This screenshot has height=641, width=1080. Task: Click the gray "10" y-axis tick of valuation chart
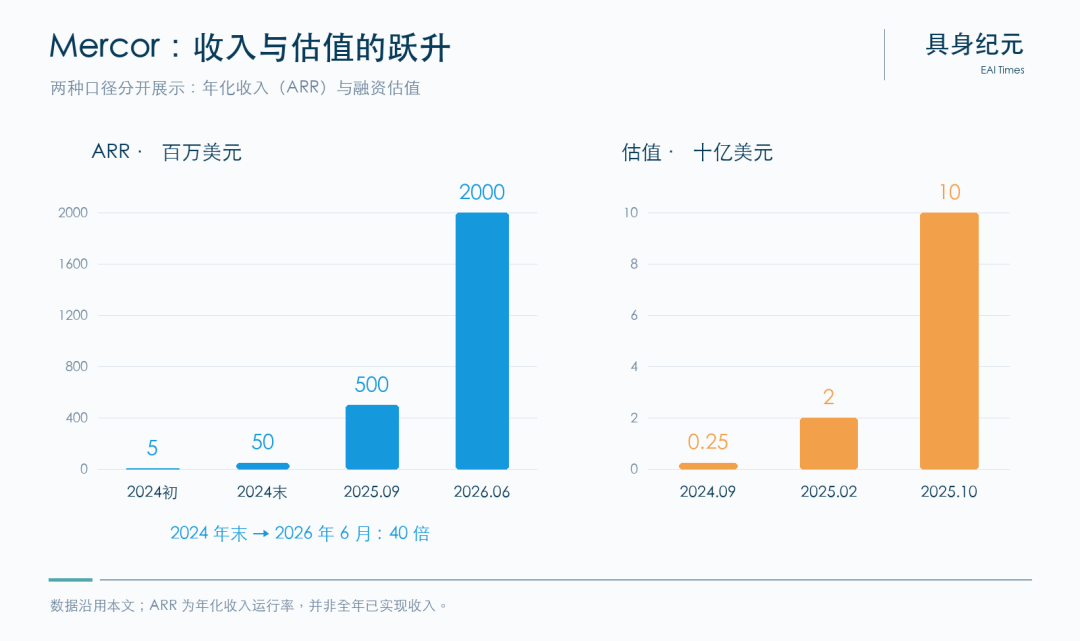tap(631, 213)
